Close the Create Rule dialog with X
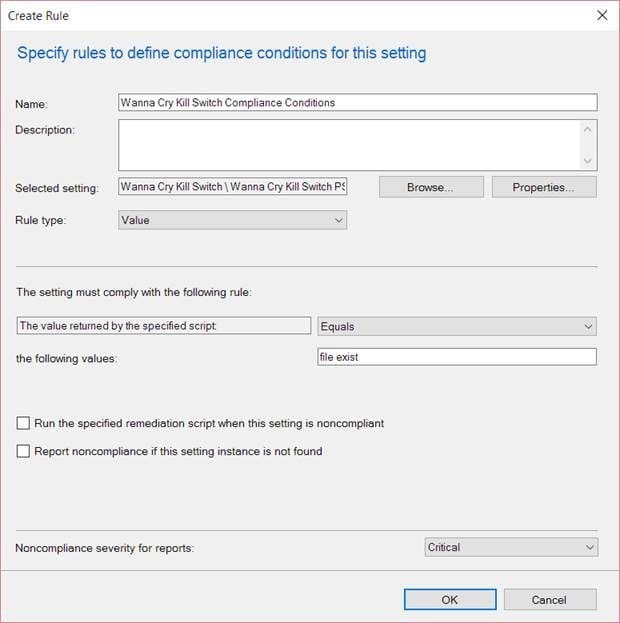620x623 pixels. click(602, 15)
